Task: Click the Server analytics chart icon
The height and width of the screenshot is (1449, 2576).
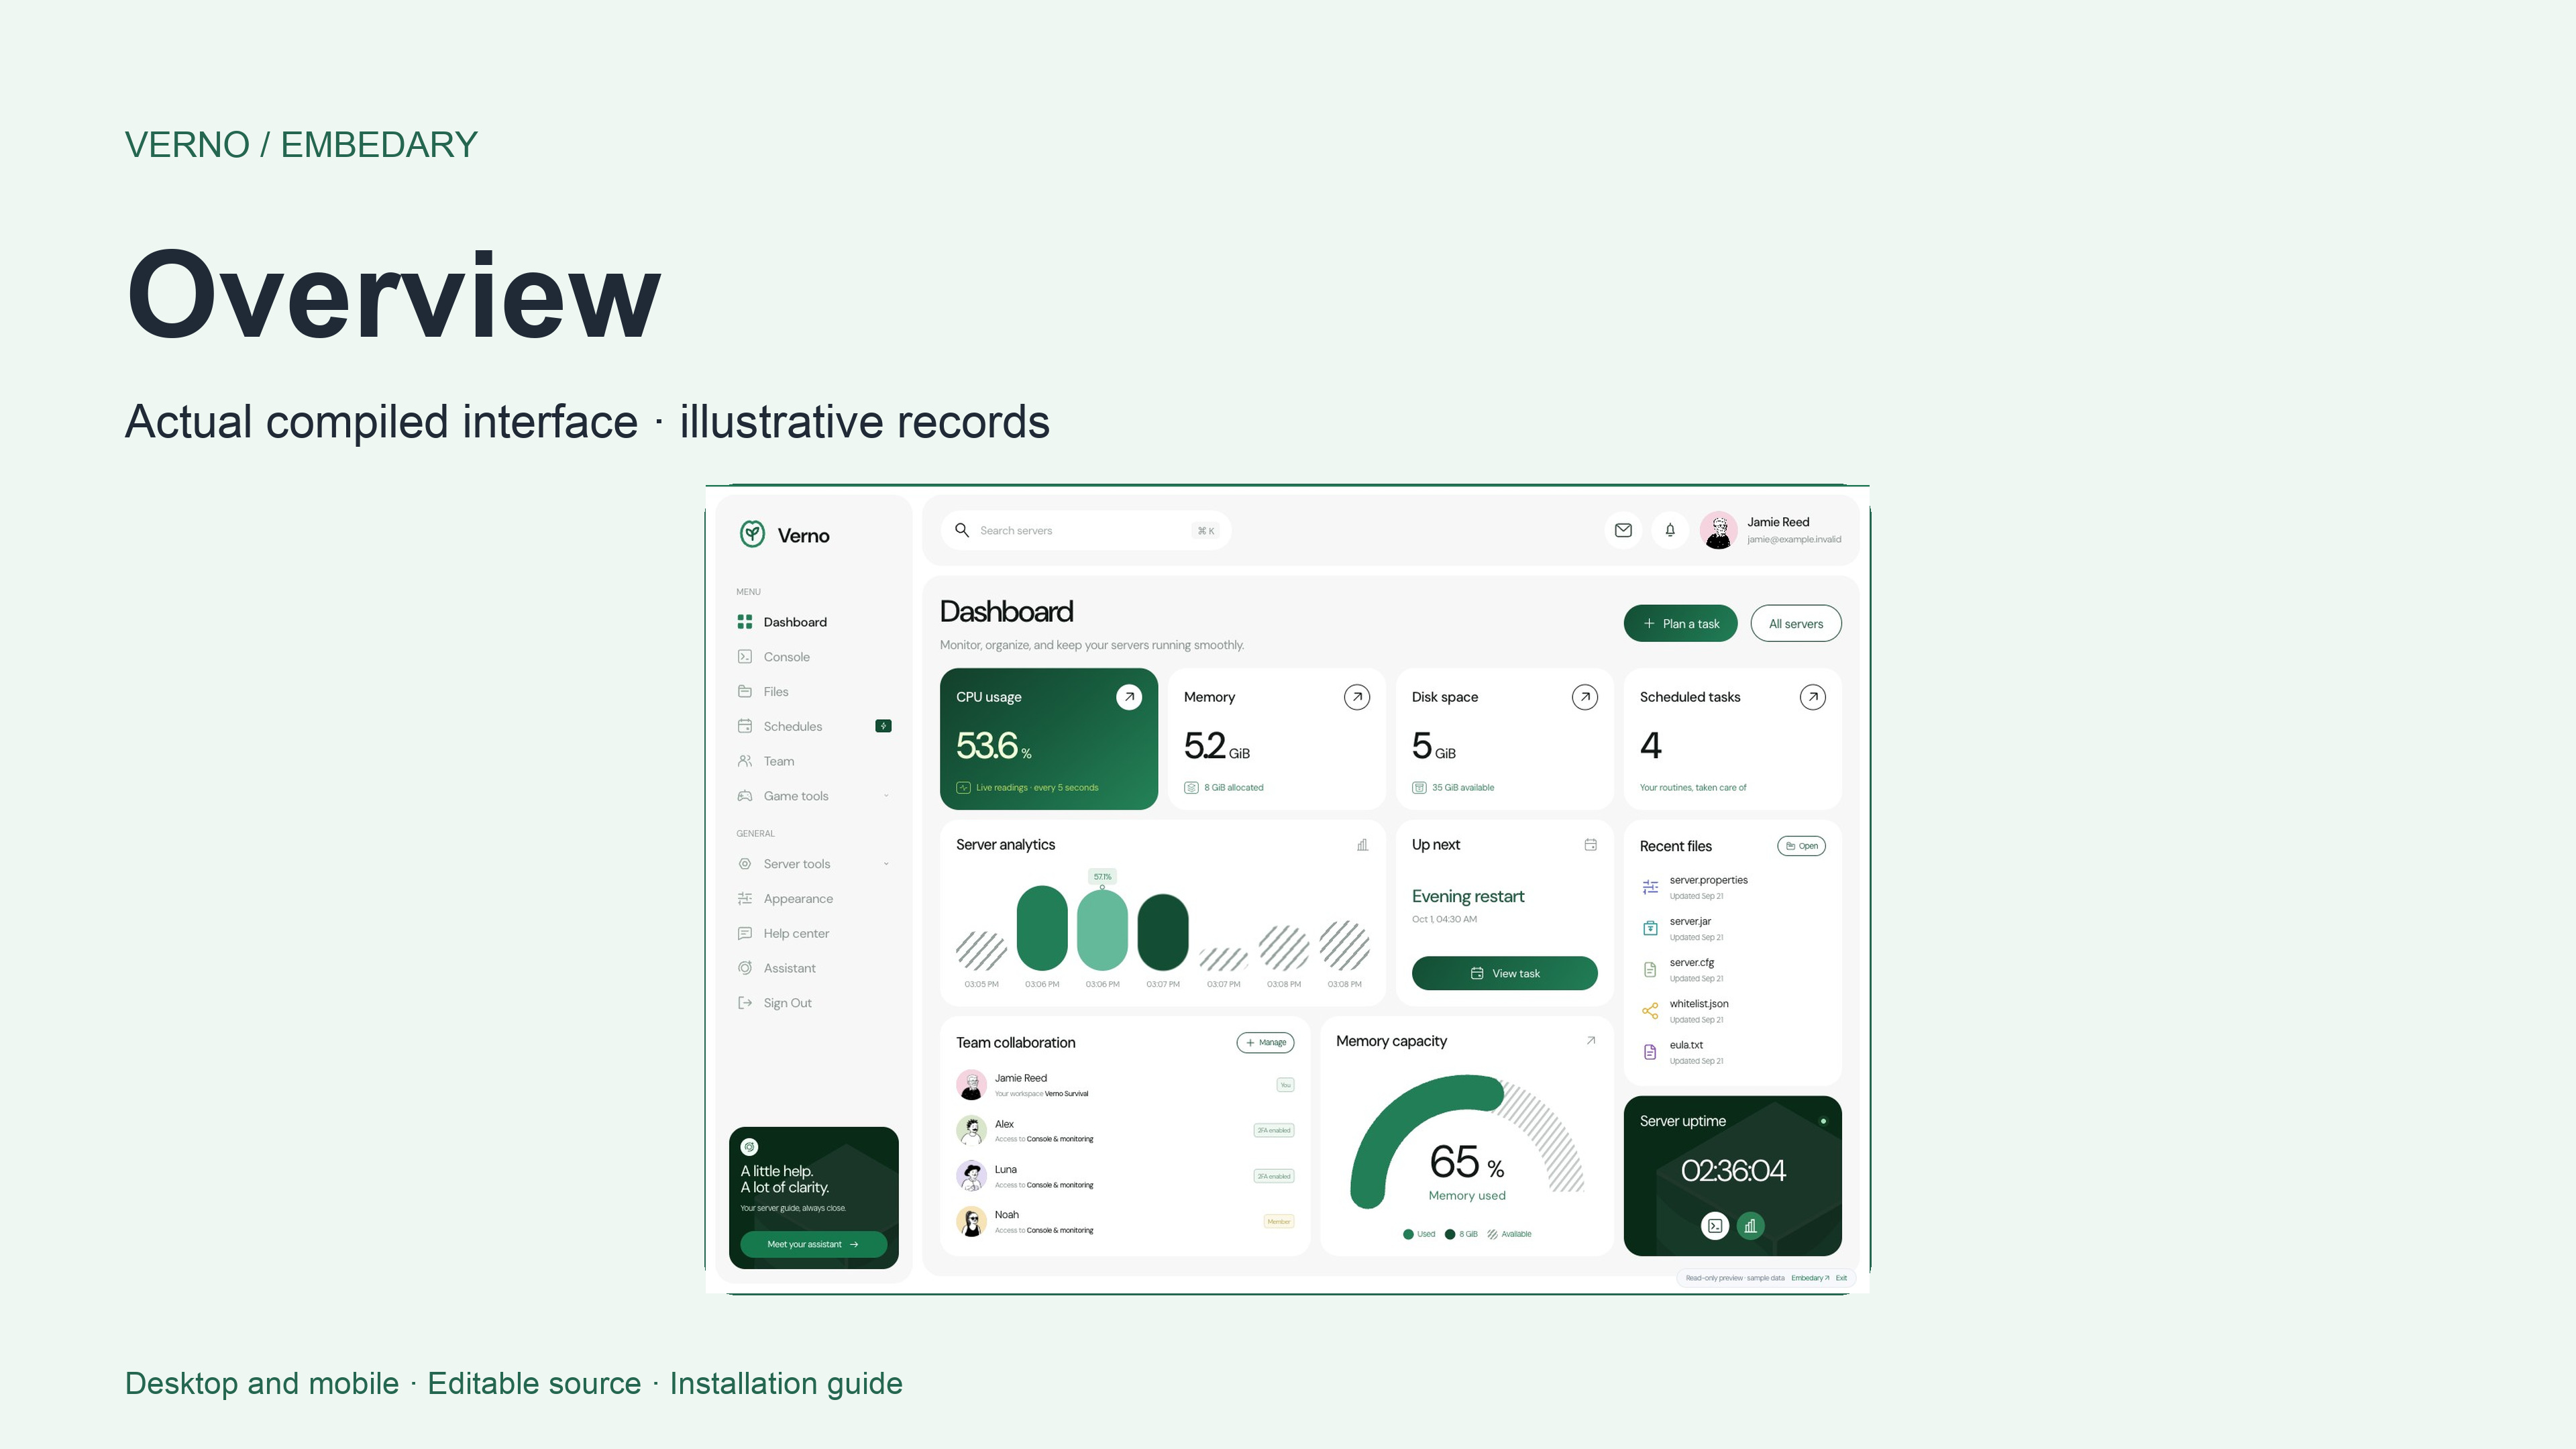Action: click(1362, 845)
